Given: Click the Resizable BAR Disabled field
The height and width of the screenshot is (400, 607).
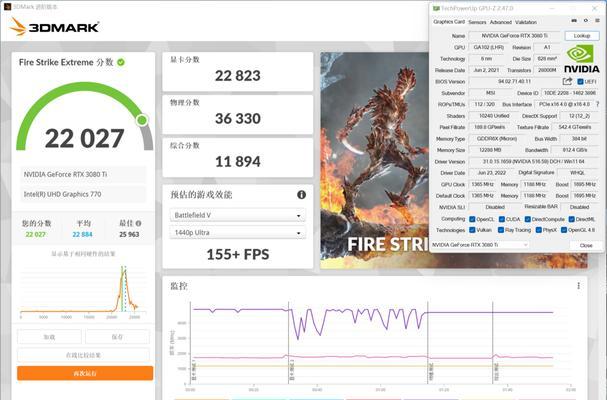Looking at the screenshot, I should 579,207.
